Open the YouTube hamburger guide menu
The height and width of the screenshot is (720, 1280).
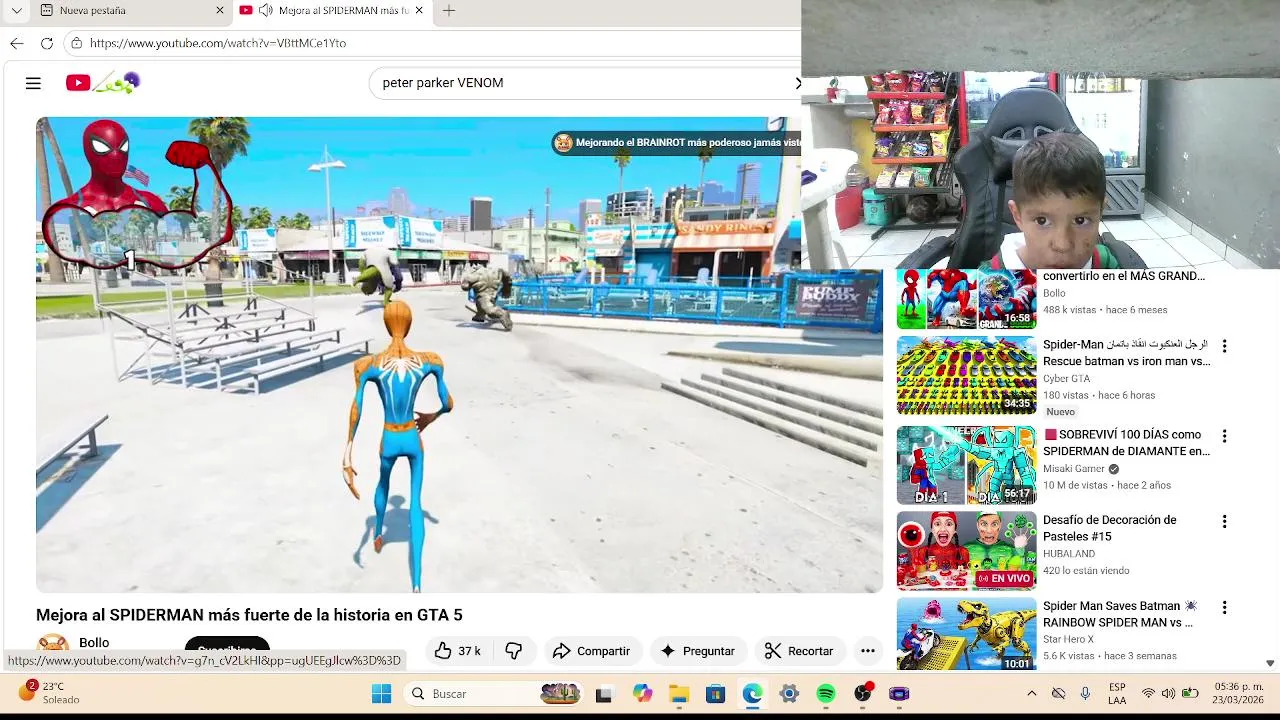[33, 83]
